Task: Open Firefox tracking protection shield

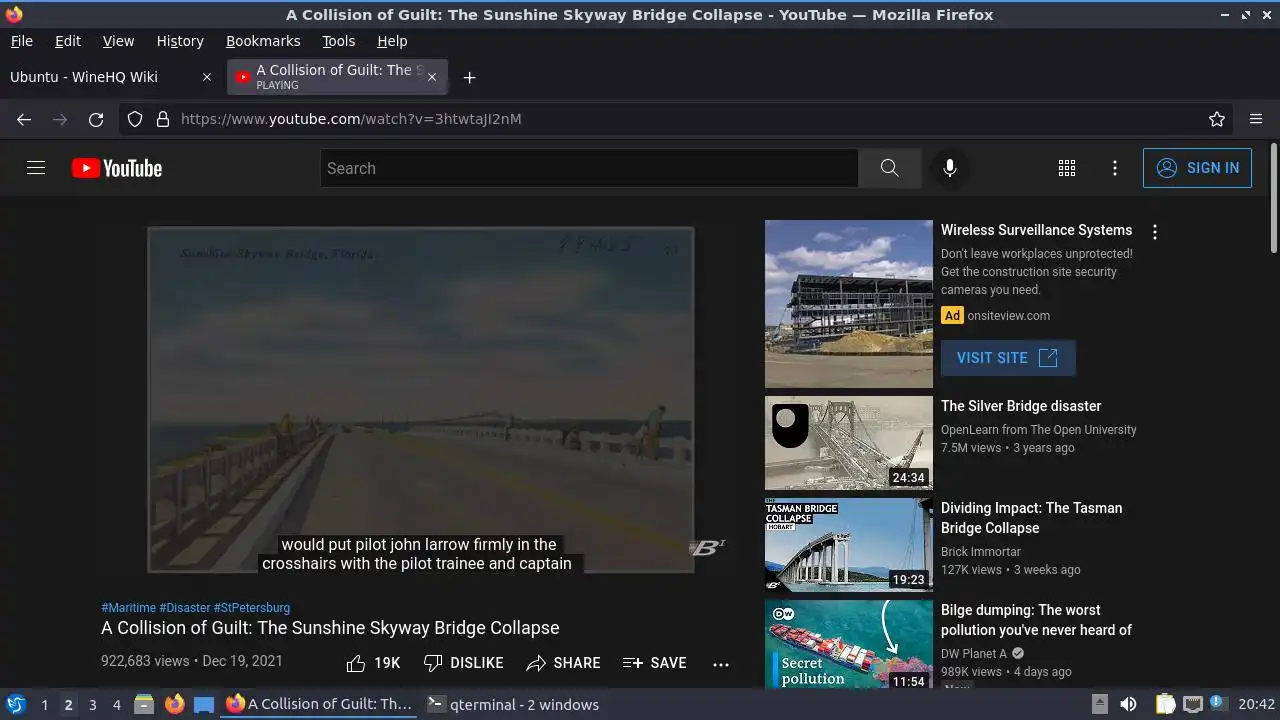Action: point(135,119)
